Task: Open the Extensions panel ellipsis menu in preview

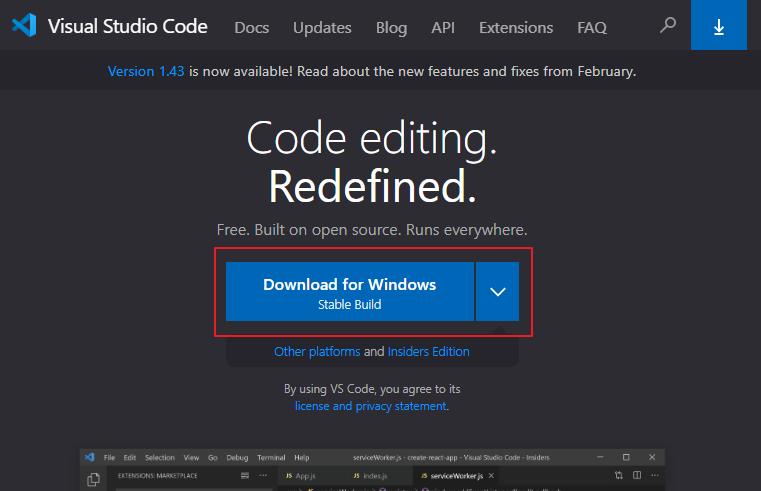Action: [263, 475]
